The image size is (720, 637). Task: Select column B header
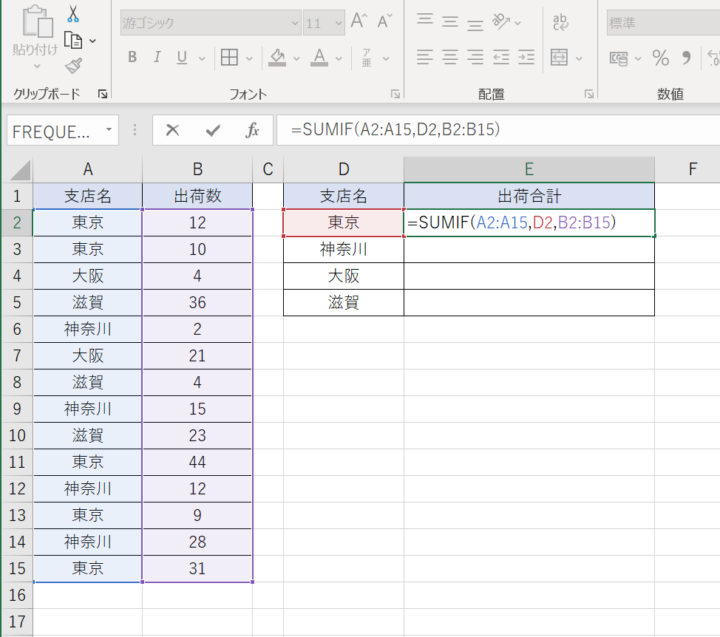pos(197,169)
